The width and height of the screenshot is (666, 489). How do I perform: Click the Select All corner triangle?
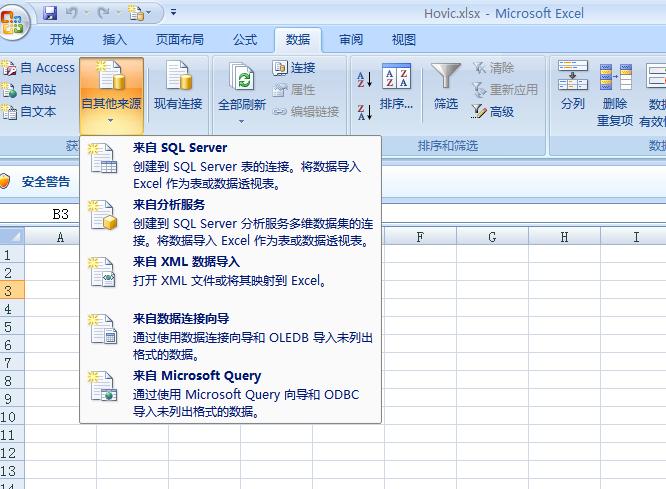pos(12,236)
